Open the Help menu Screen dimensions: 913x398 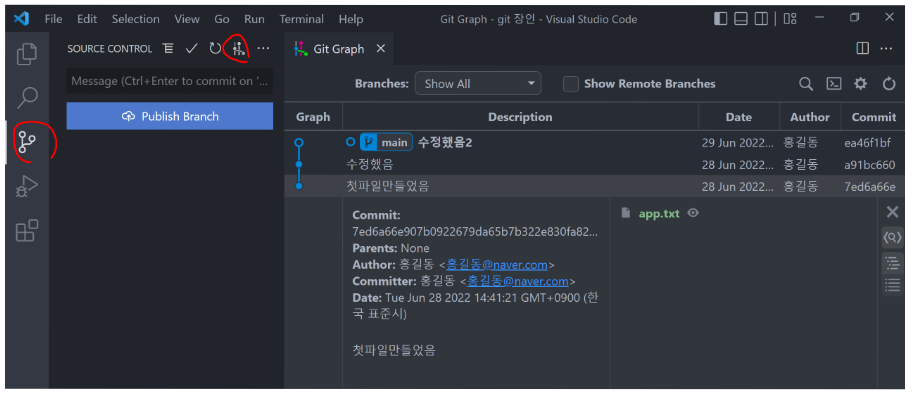pyautogui.click(x=351, y=19)
